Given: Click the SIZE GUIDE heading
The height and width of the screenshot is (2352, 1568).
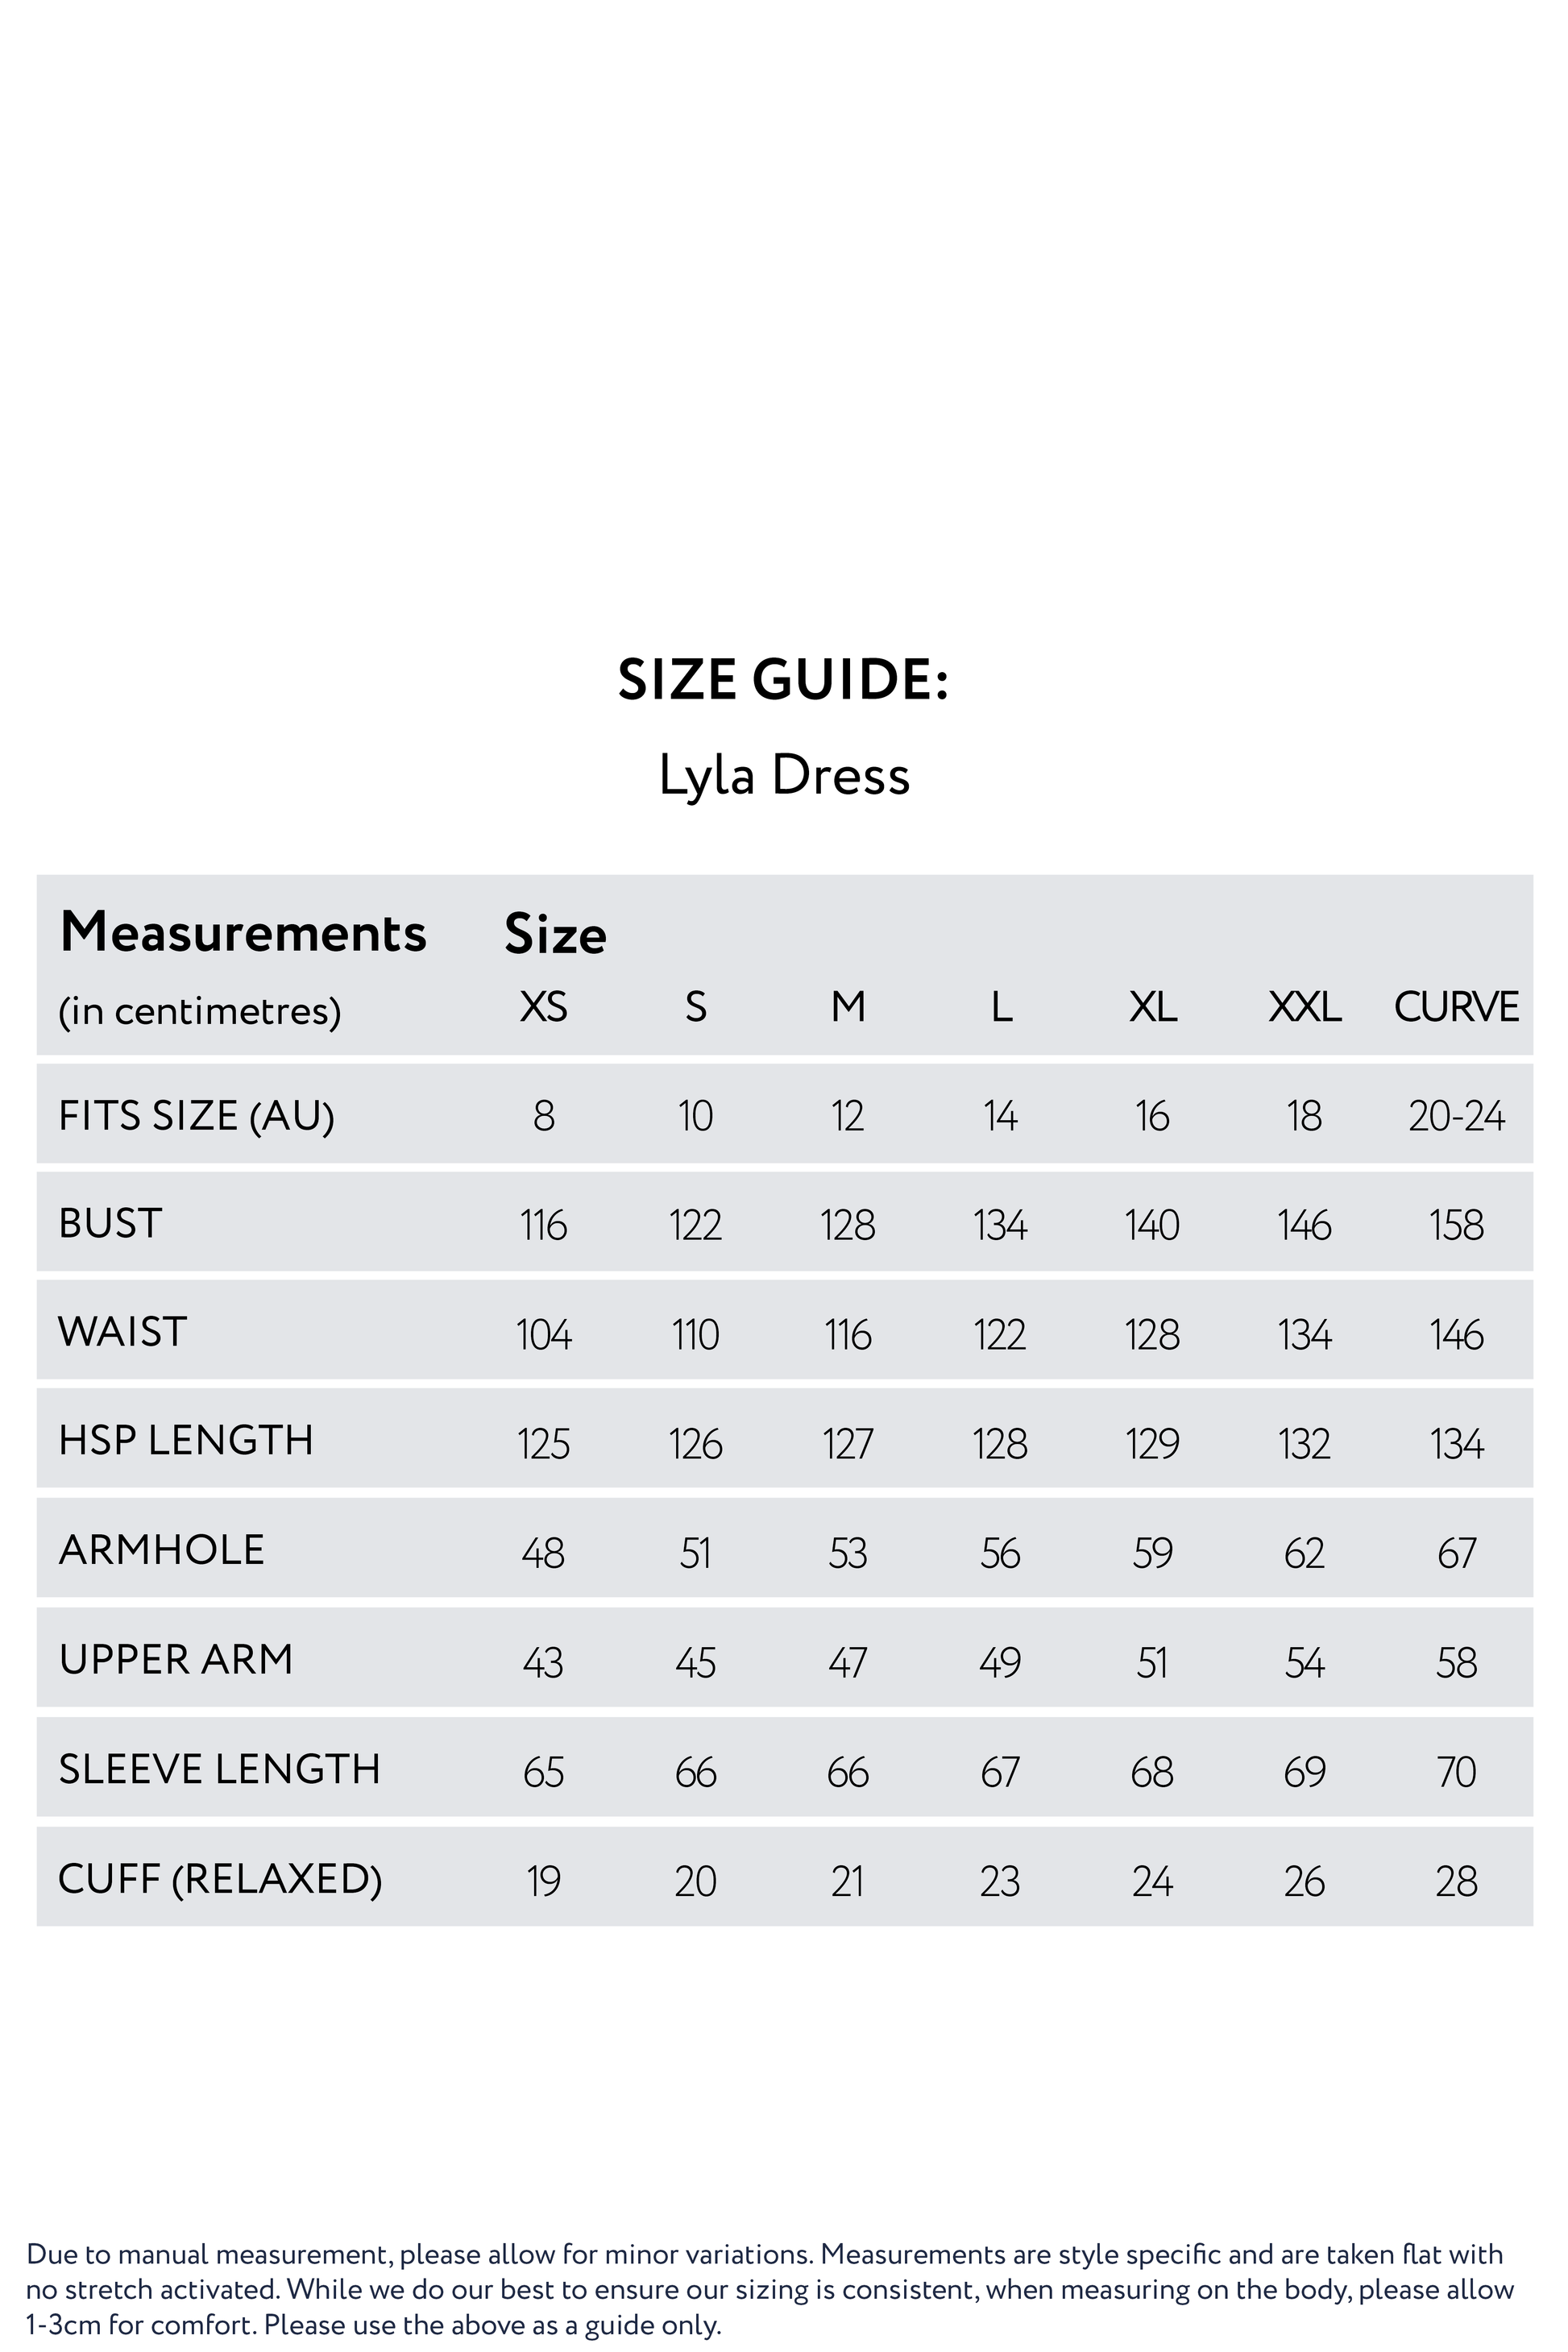Looking at the screenshot, I should tap(783, 680).
